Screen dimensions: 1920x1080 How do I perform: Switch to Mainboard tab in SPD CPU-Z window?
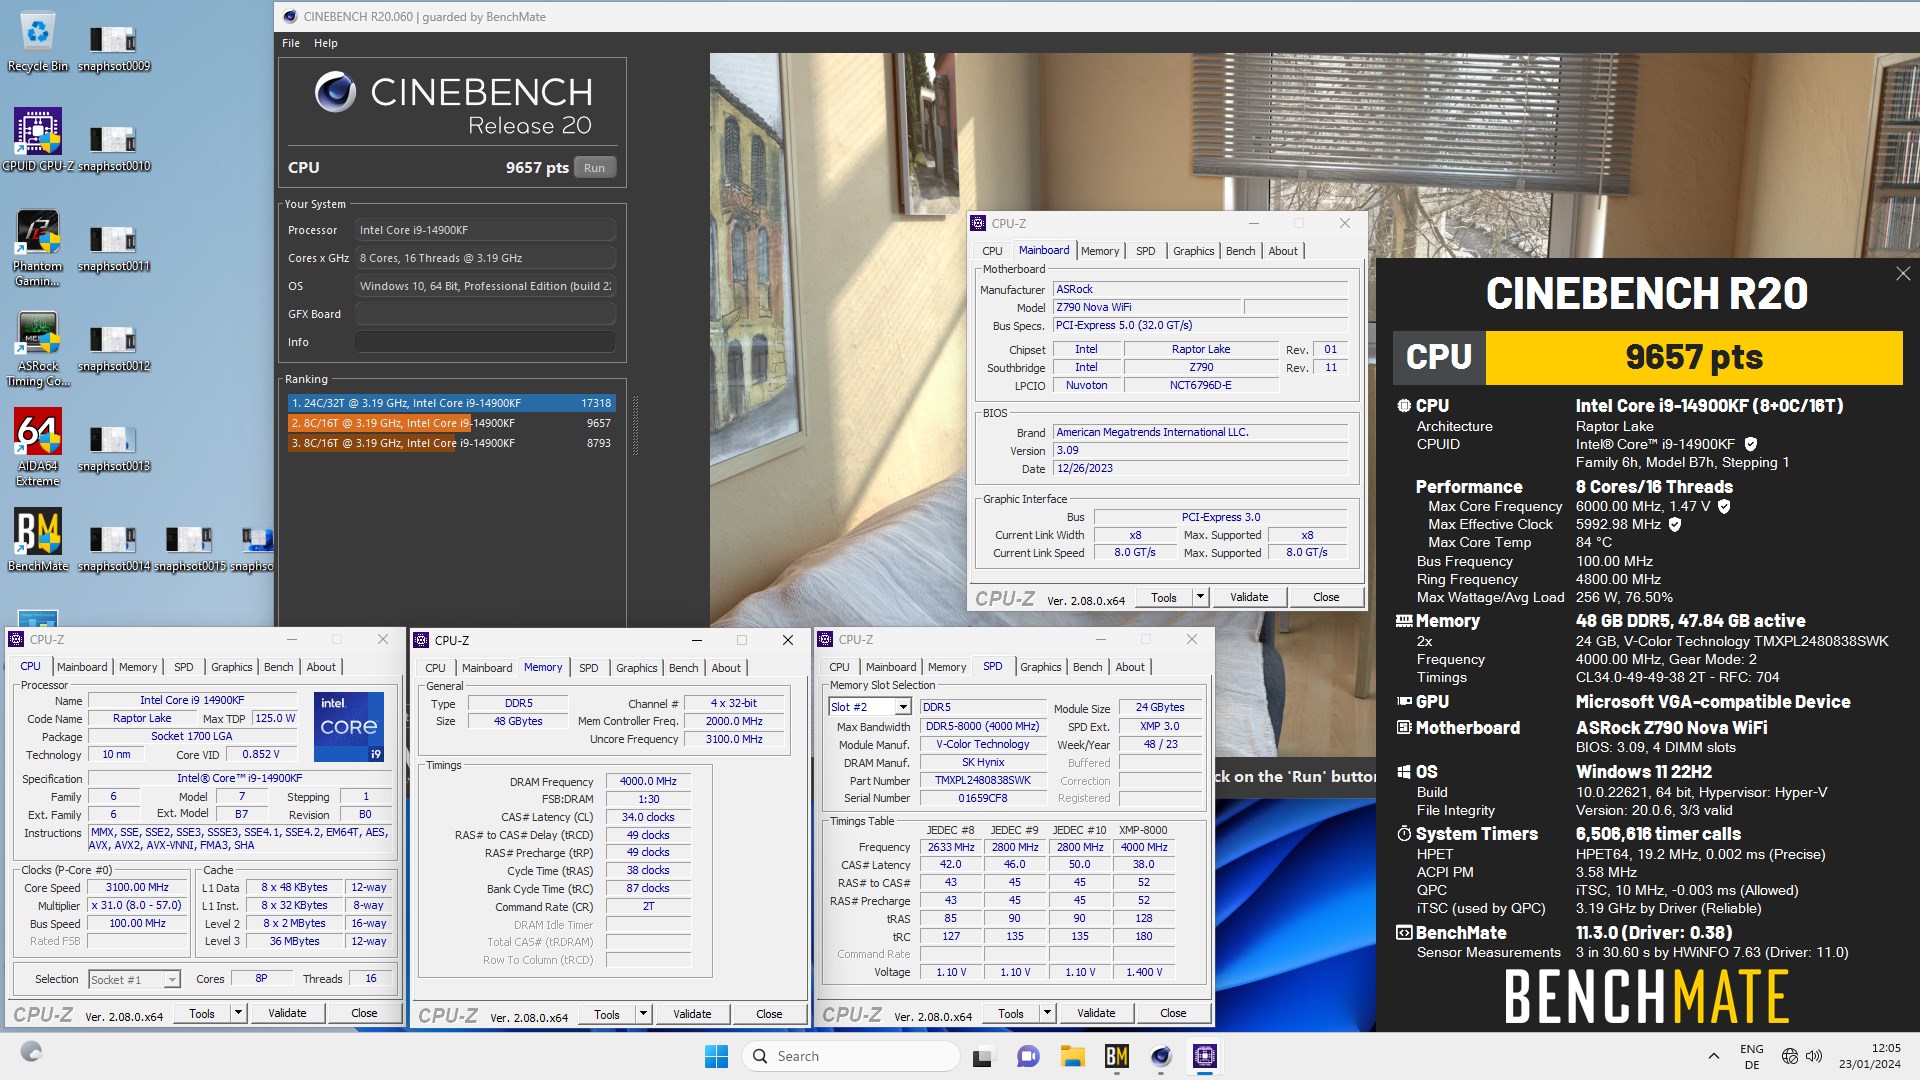(x=890, y=667)
